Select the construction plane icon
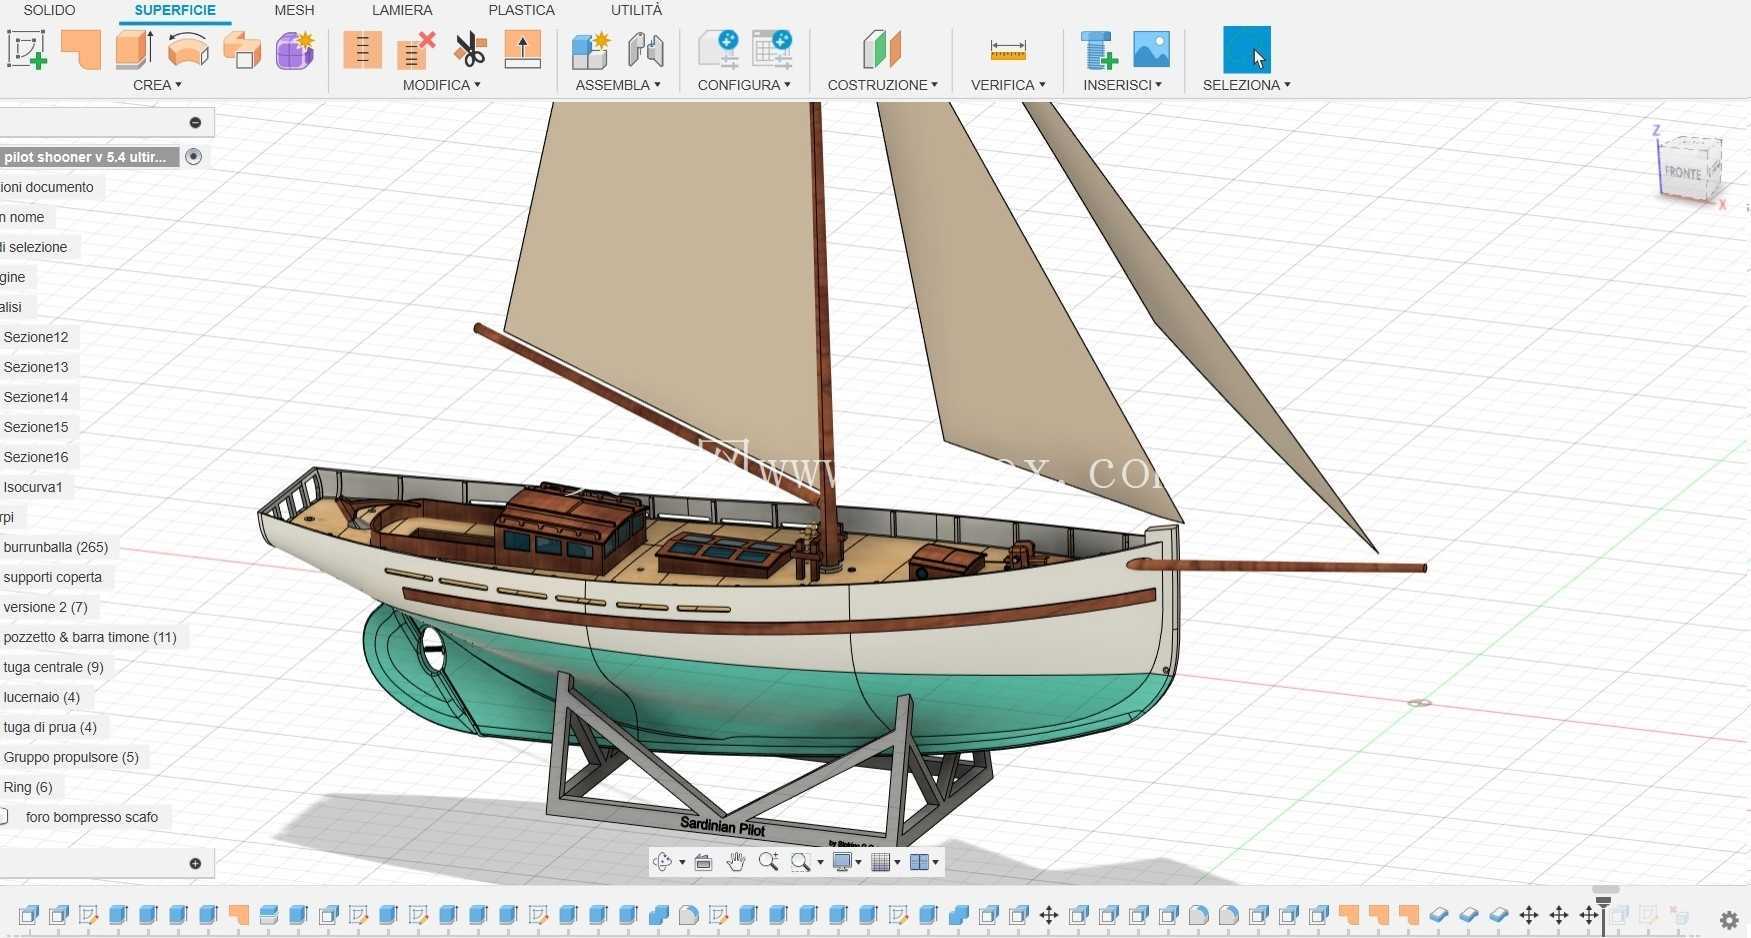Viewport: 1751px width, 938px height. 881,49
